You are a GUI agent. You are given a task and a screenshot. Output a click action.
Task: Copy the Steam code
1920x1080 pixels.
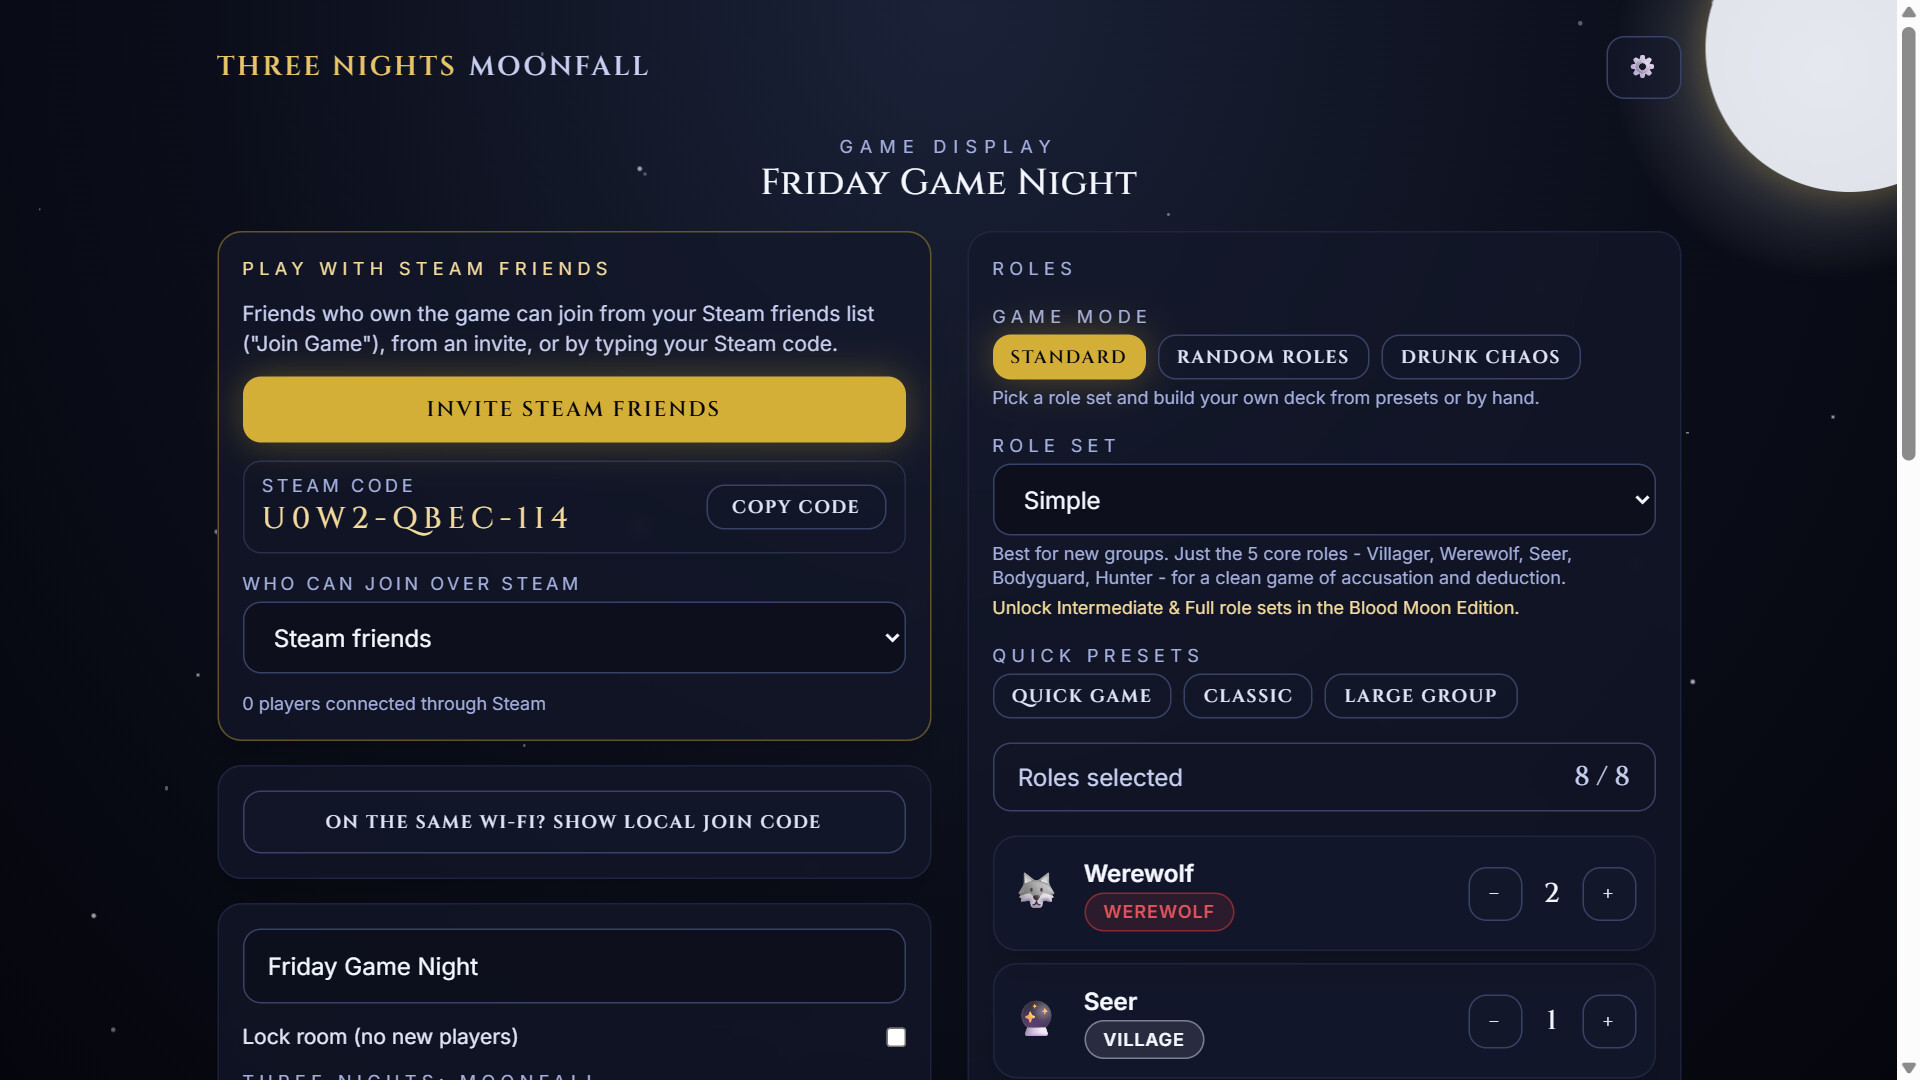795,507
